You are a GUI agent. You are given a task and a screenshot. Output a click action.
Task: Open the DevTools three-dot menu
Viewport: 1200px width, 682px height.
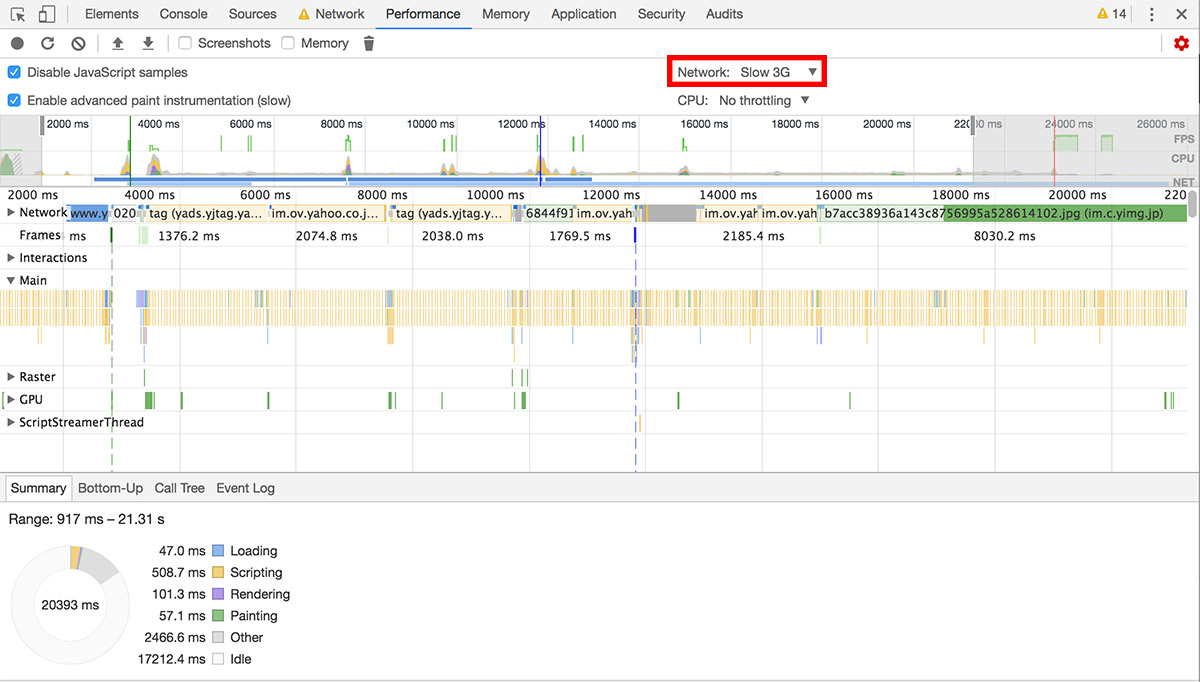click(x=1152, y=14)
